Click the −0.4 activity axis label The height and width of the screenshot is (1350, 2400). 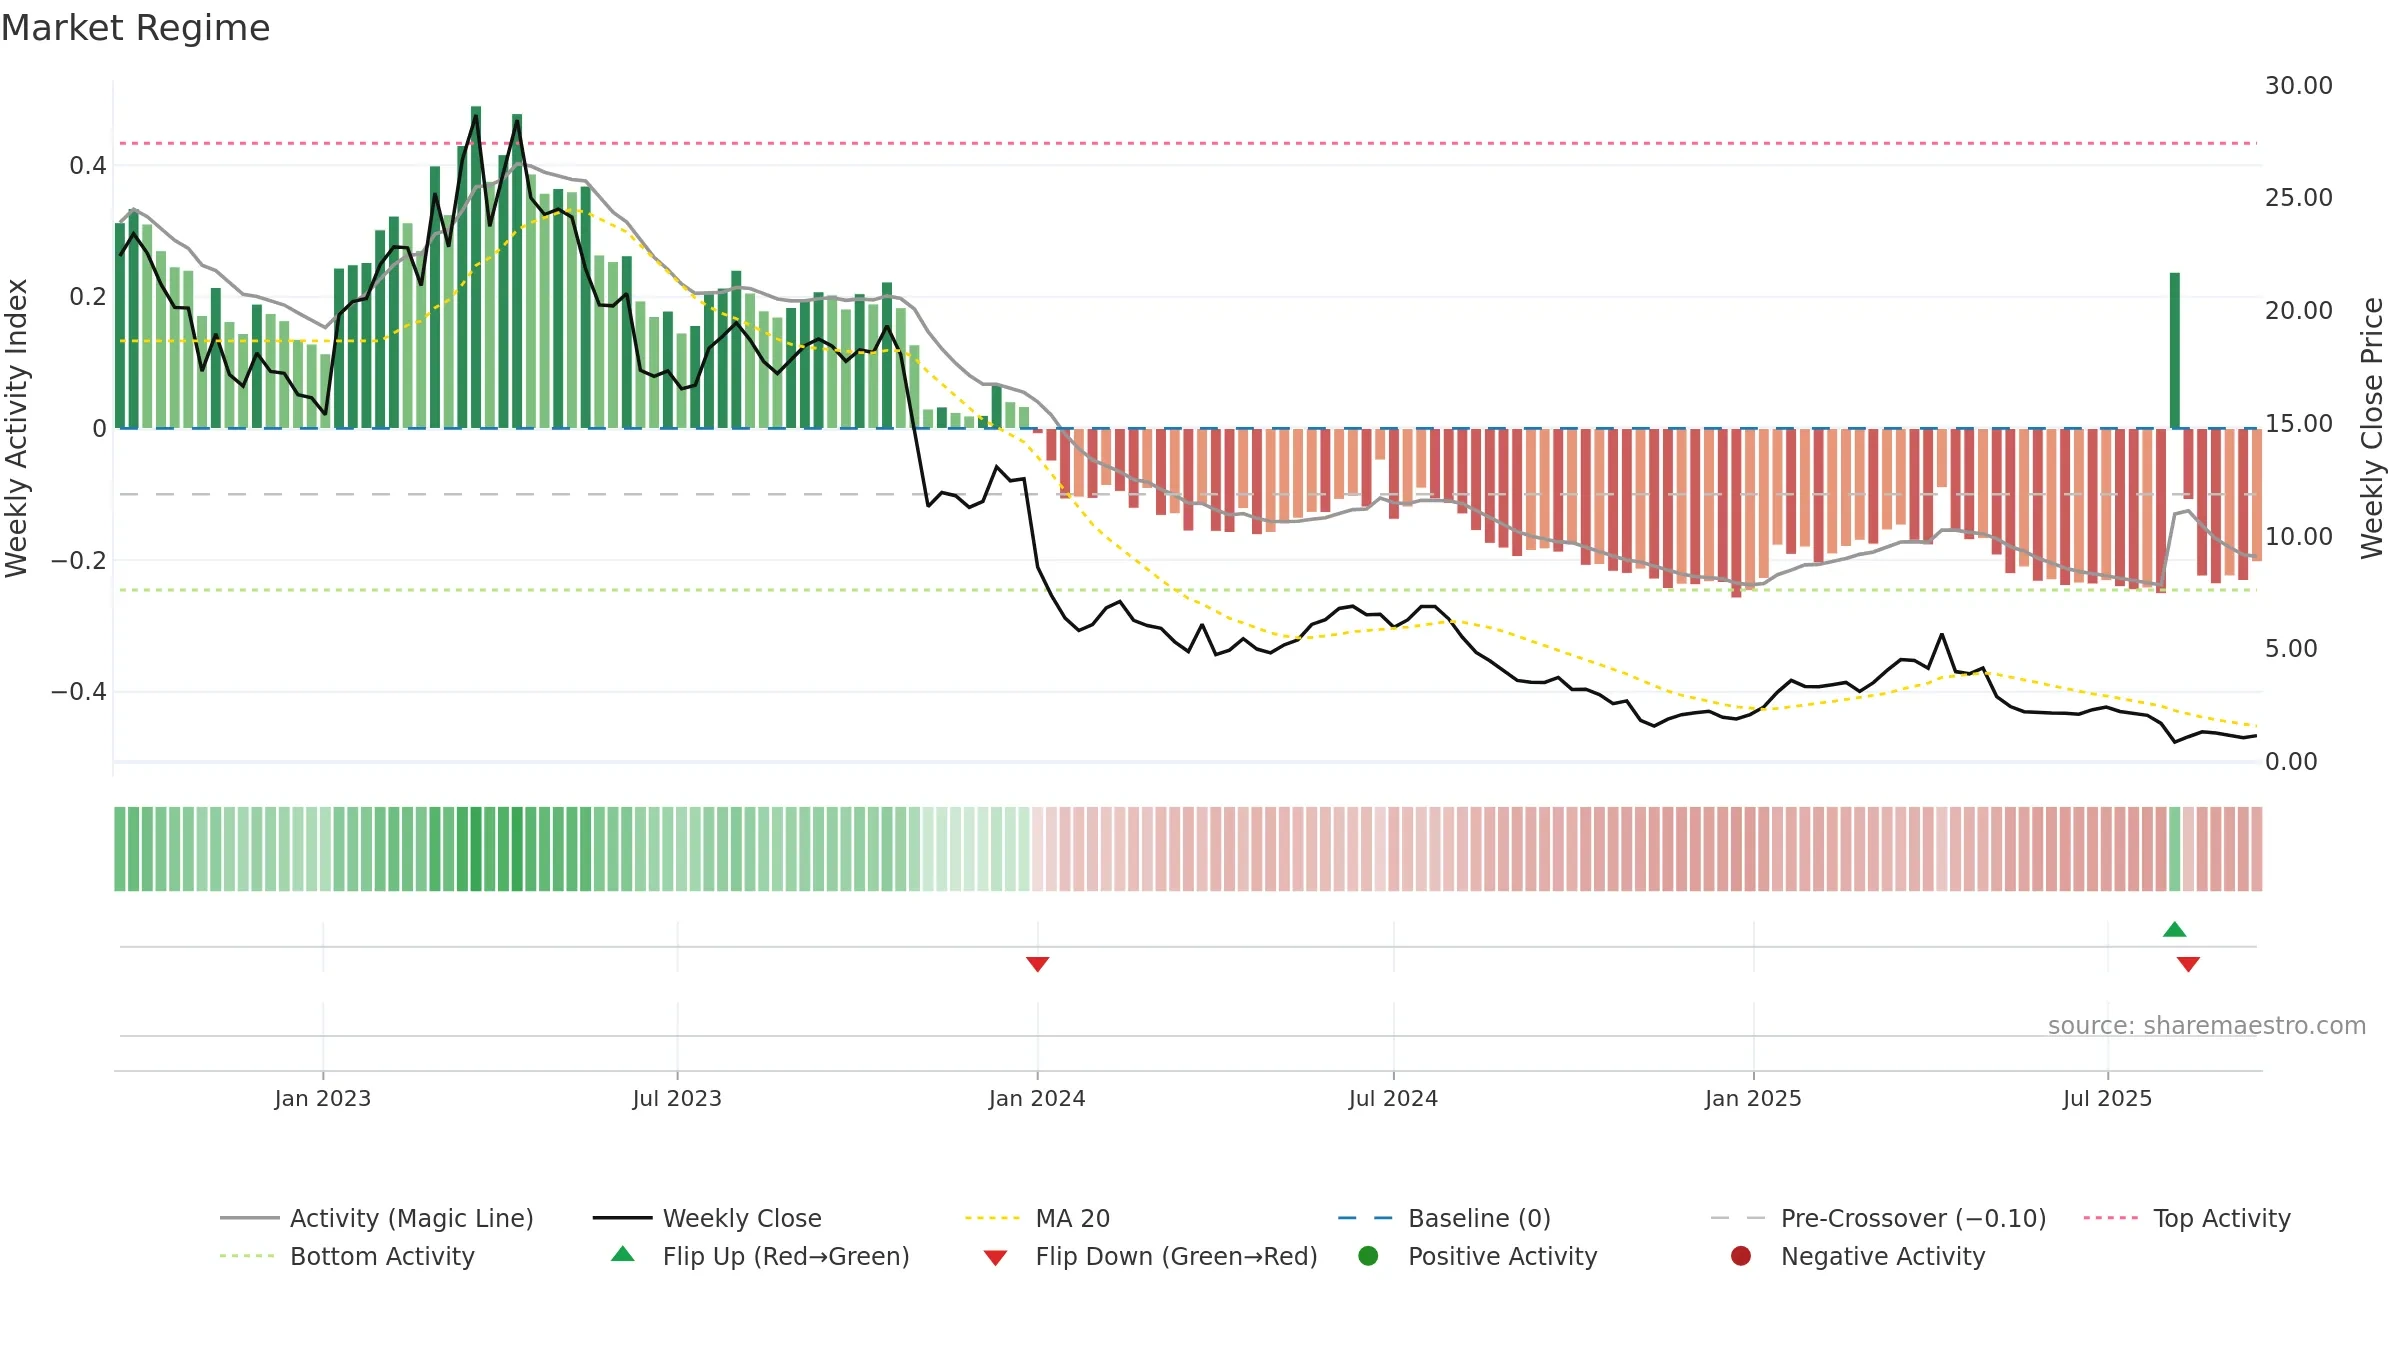79,691
